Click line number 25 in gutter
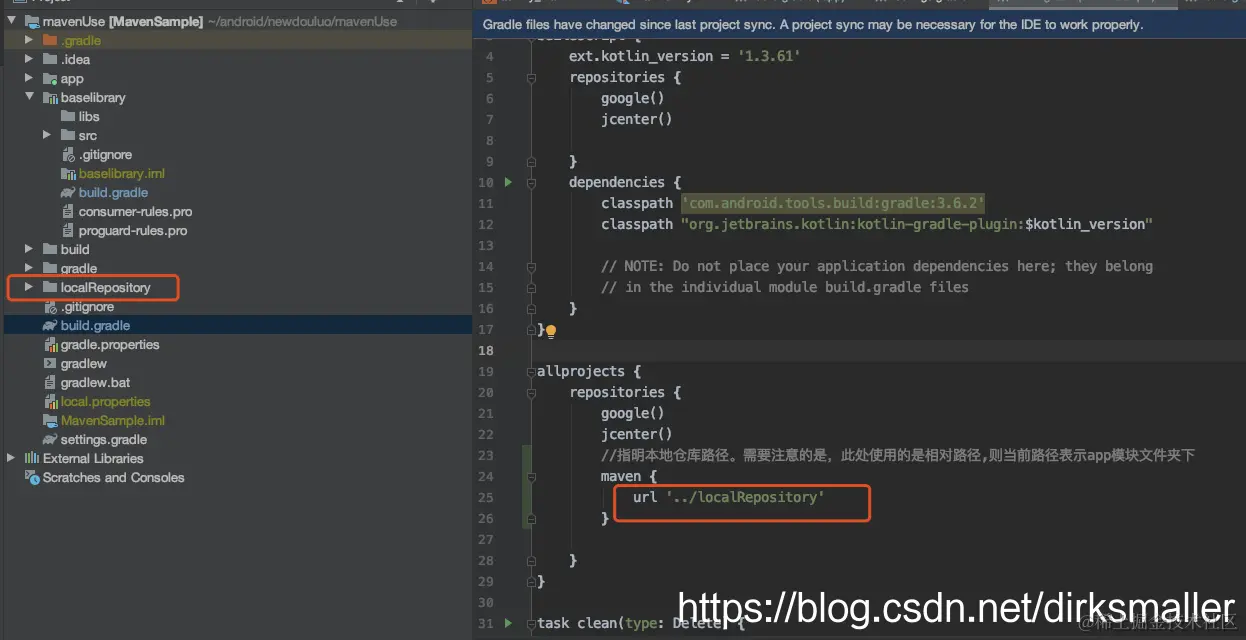The height and width of the screenshot is (640, 1246). tap(486, 497)
